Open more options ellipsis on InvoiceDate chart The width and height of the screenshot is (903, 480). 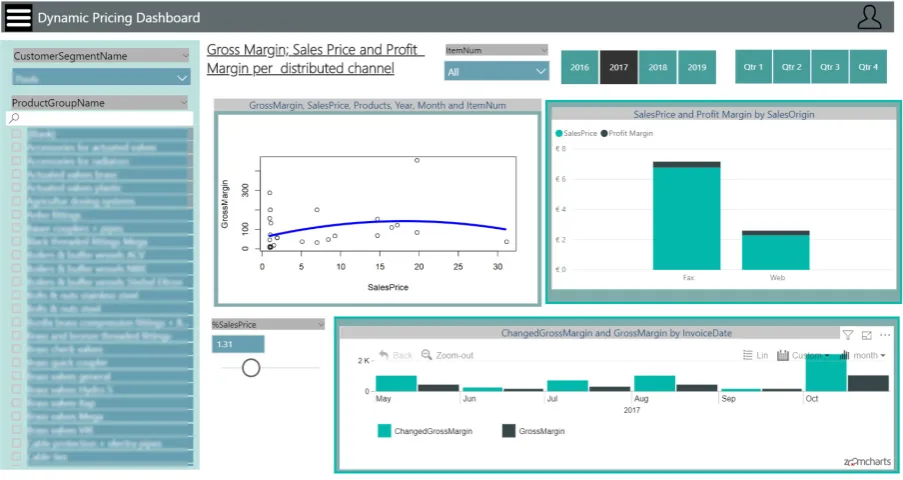tap(885, 335)
